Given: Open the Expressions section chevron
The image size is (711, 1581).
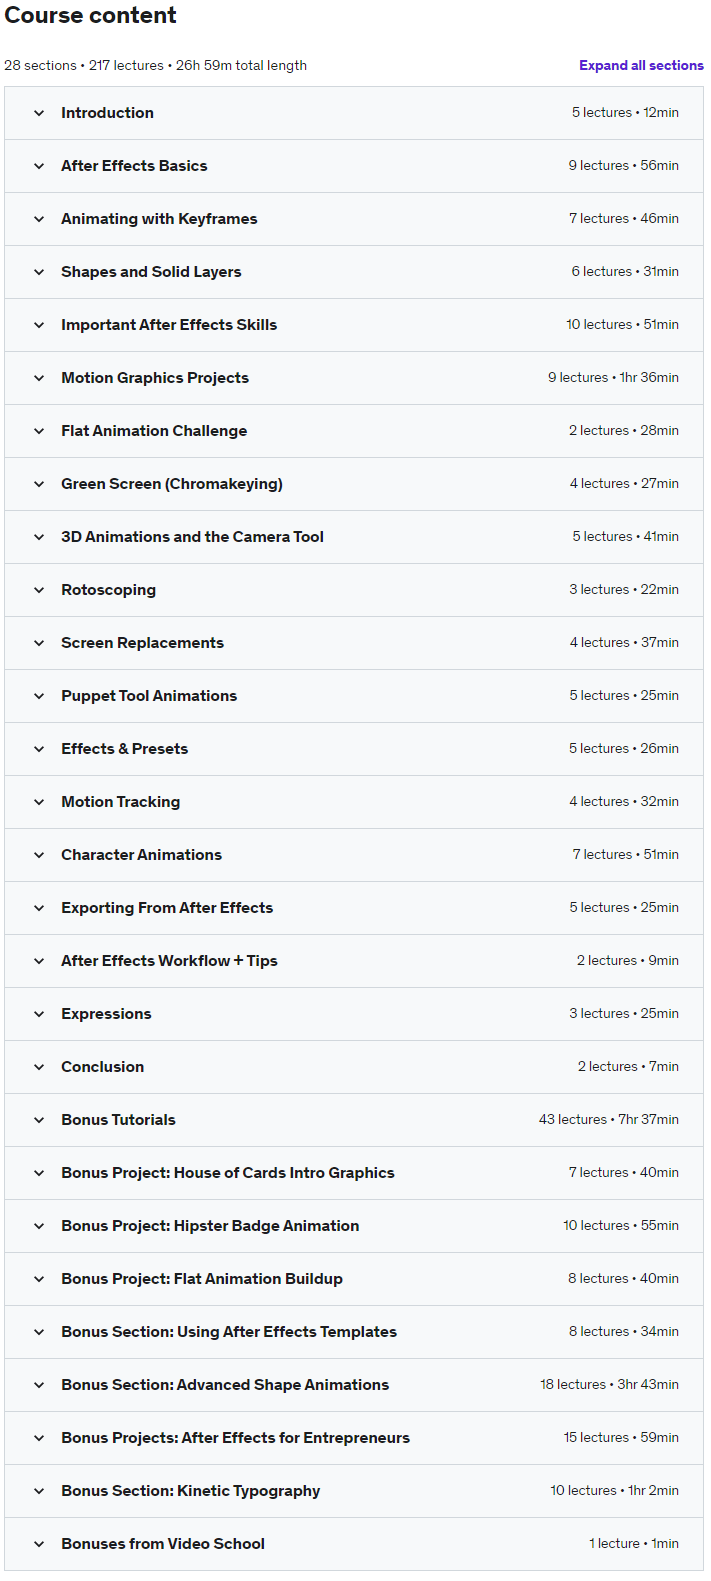Looking at the screenshot, I should point(39,1014).
